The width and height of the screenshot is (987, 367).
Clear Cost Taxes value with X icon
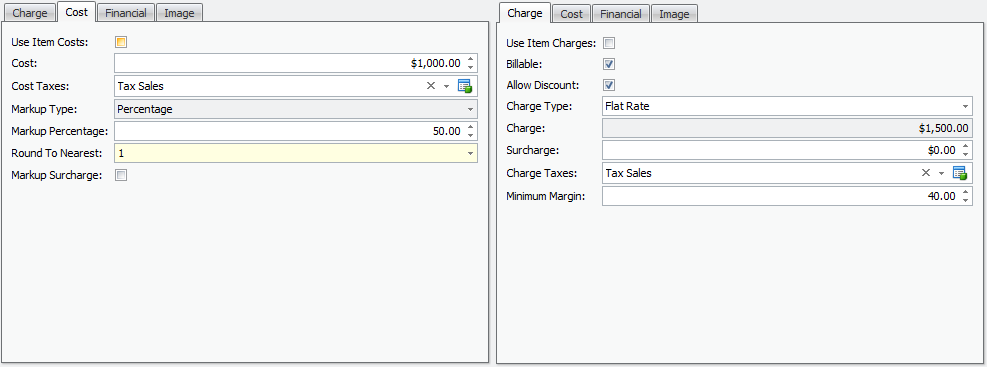(431, 86)
